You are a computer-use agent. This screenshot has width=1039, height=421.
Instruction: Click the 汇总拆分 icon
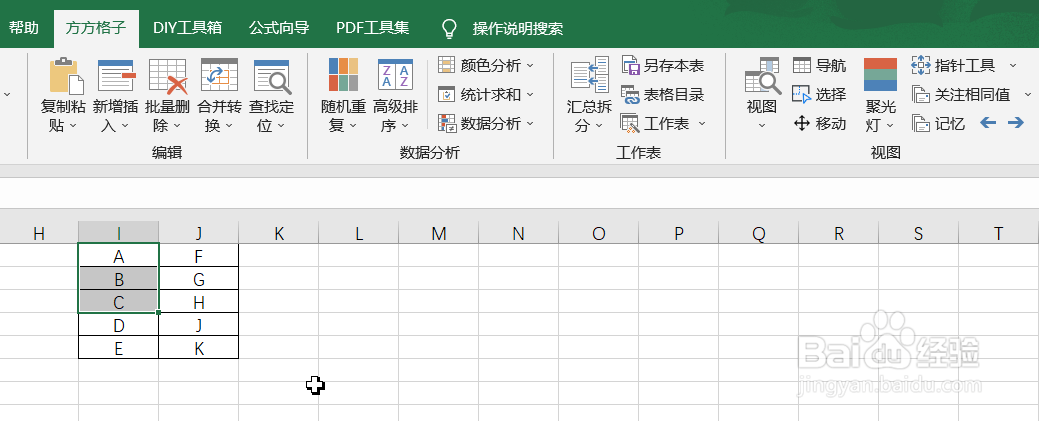[590, 74]
